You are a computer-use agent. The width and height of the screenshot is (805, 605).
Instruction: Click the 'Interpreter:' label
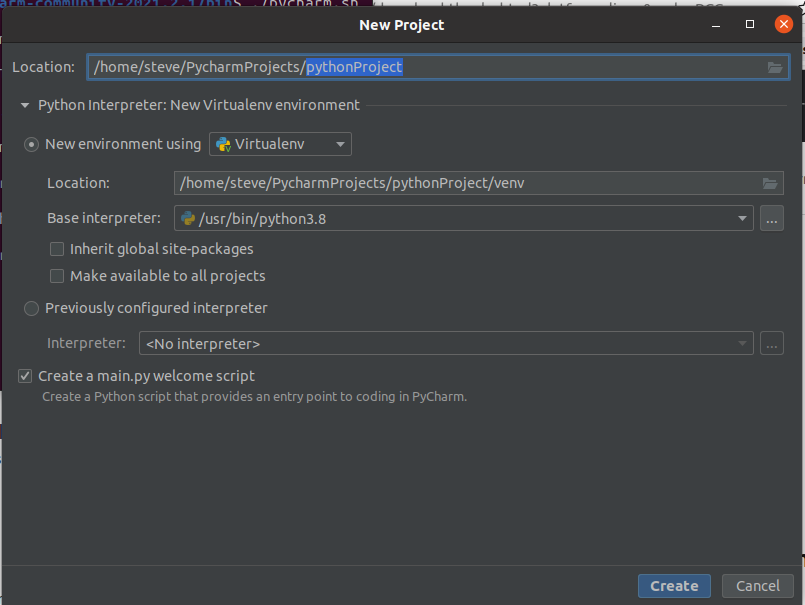click(86, 343)
